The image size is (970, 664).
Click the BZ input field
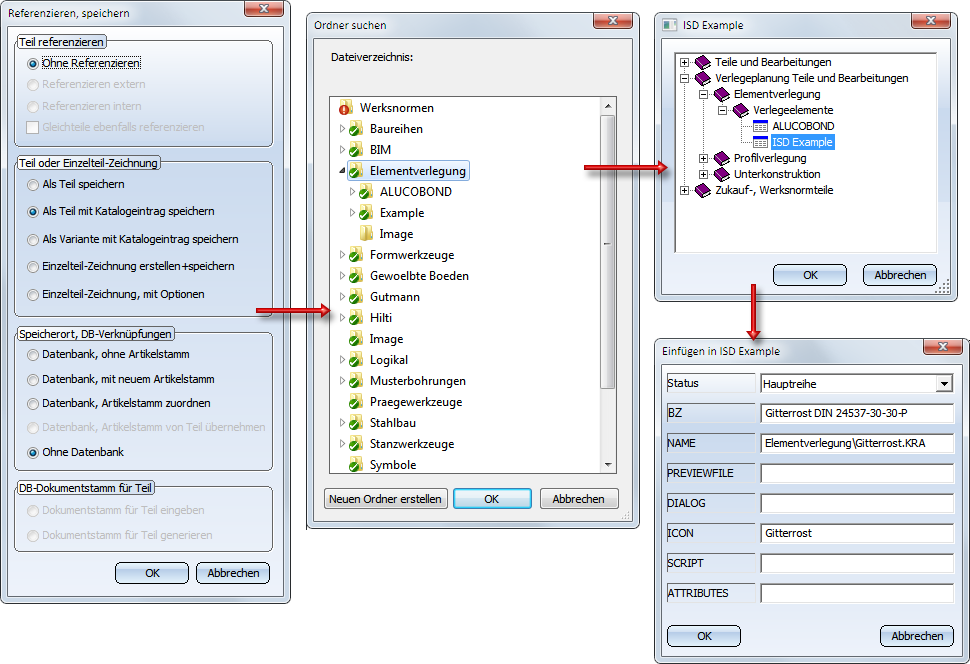pos(857,413)
